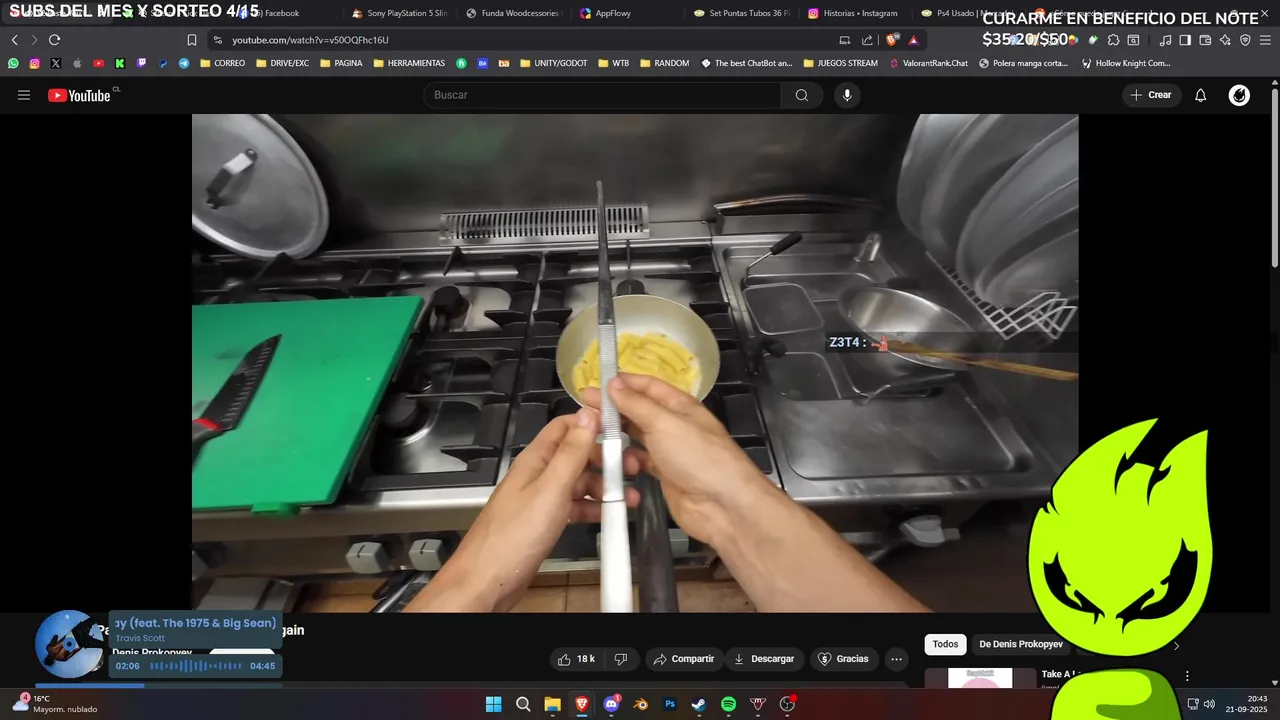Screen dimensions: 1280x720
Task: Seek in the music overlay waveform
Action: point(195,666)
